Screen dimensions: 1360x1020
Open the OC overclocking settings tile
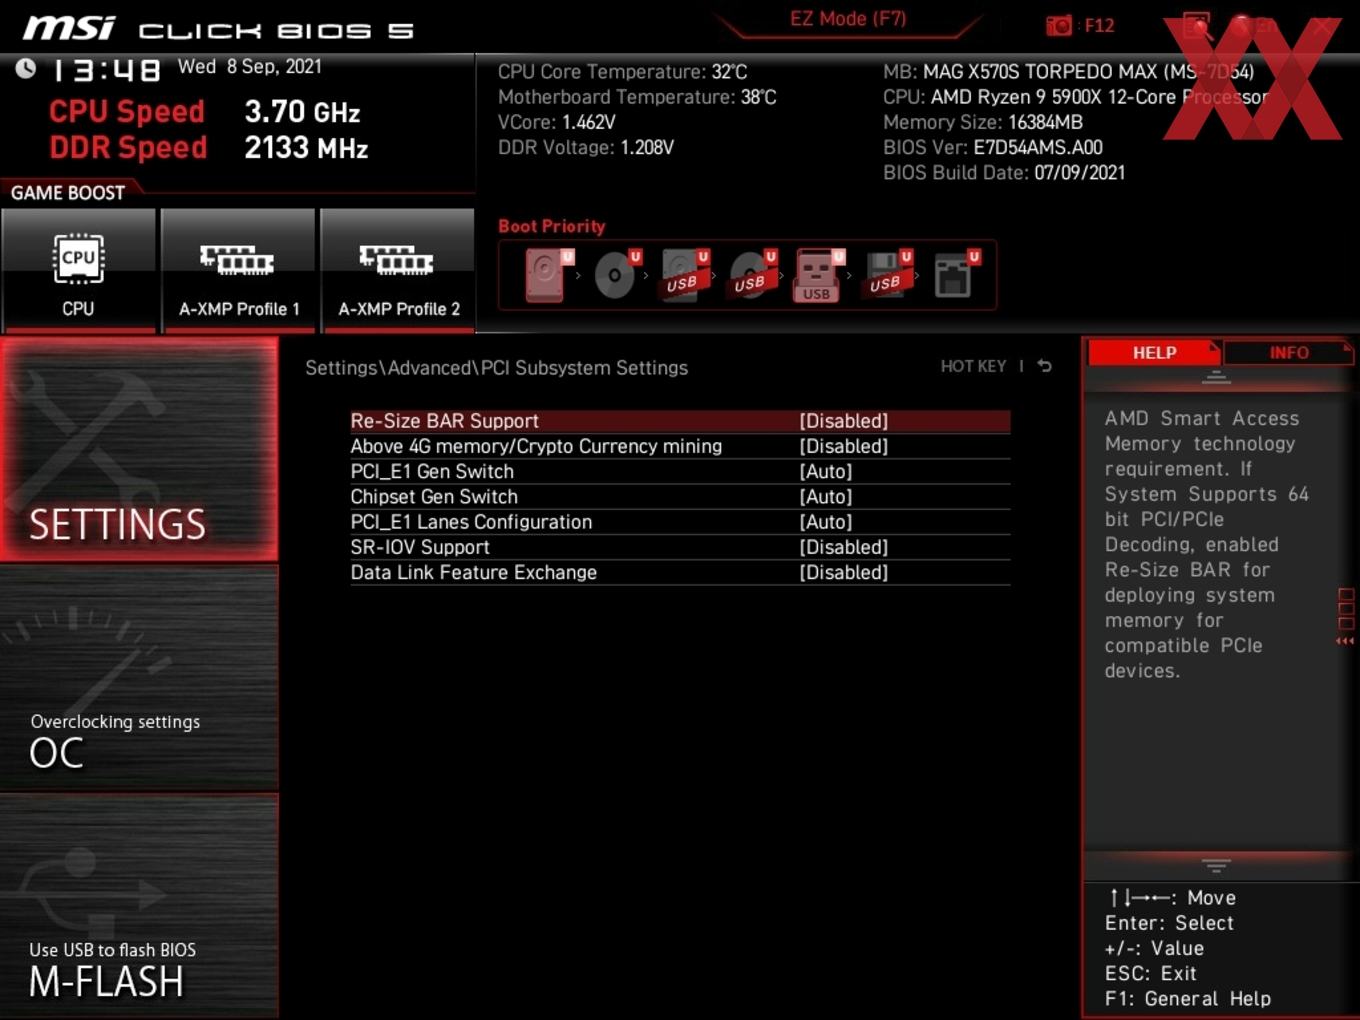click(x=139, y=679)
